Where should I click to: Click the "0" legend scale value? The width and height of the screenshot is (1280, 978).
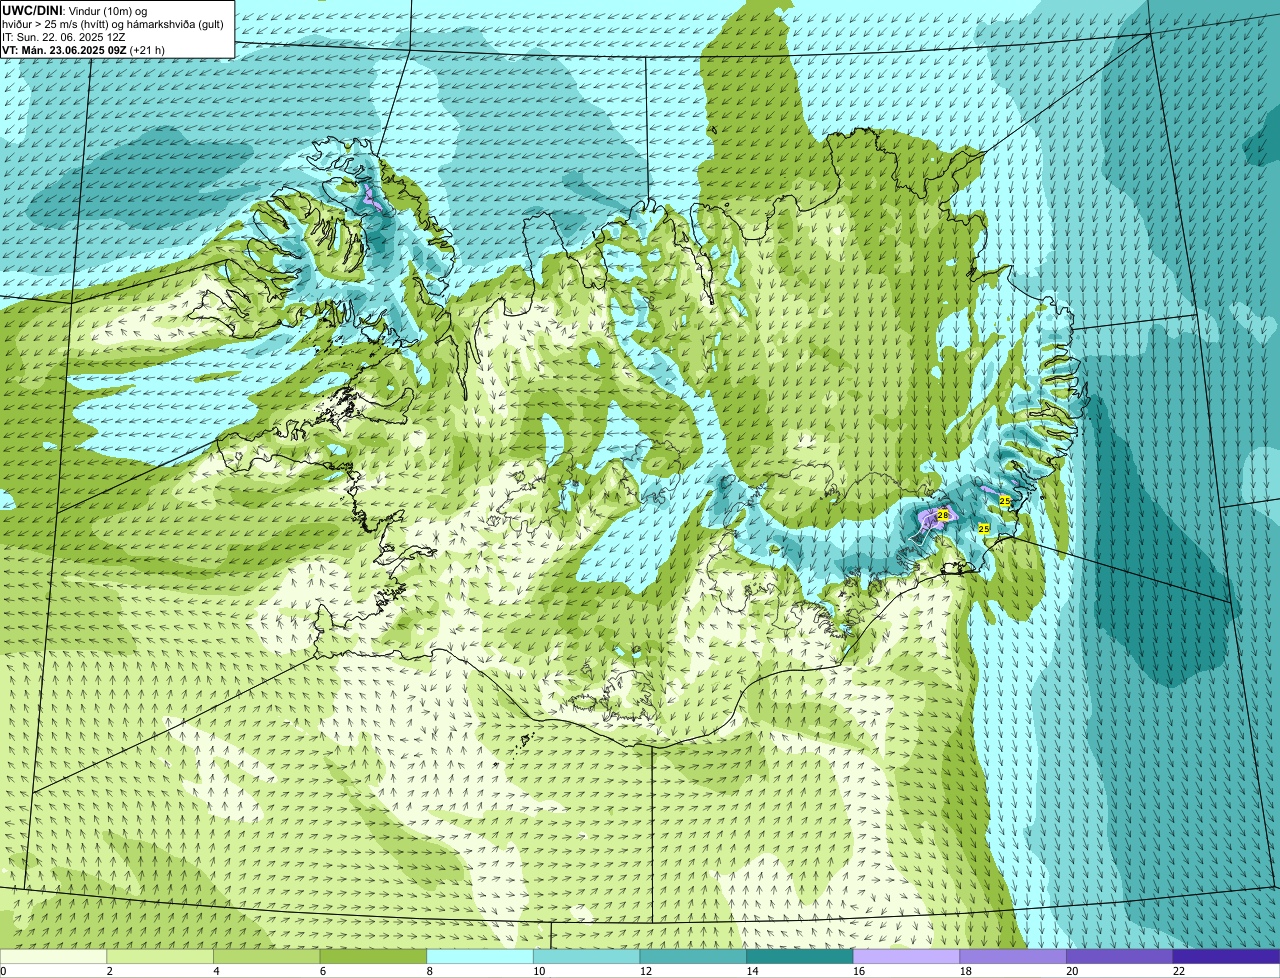3,971
